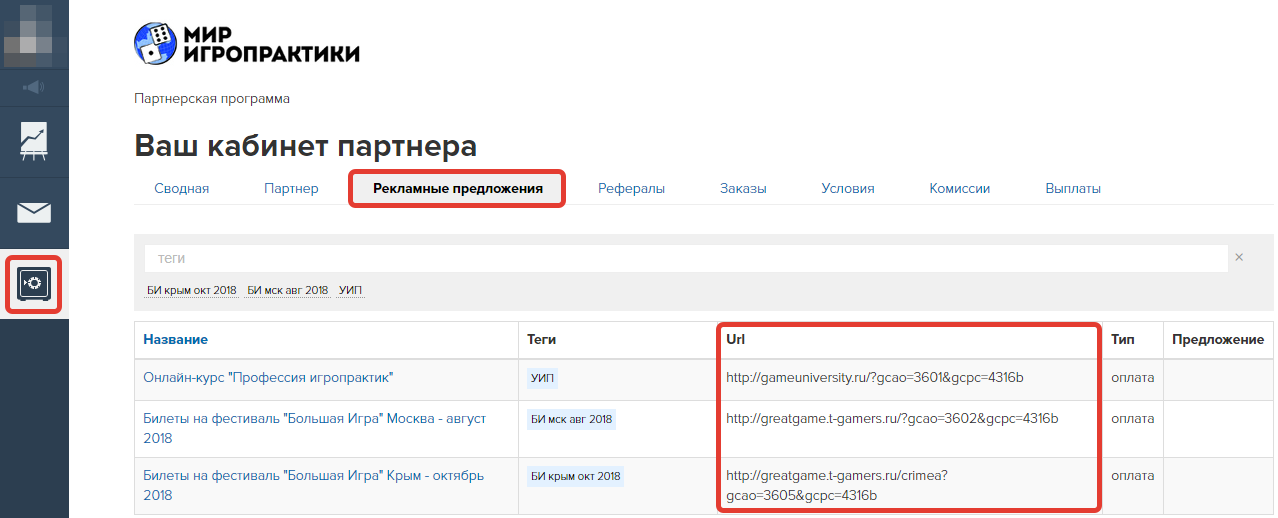Open Большая Игра Москва август 2018 tickets offer
This screenshot has width=1278, height=518.
click(314, 428)
